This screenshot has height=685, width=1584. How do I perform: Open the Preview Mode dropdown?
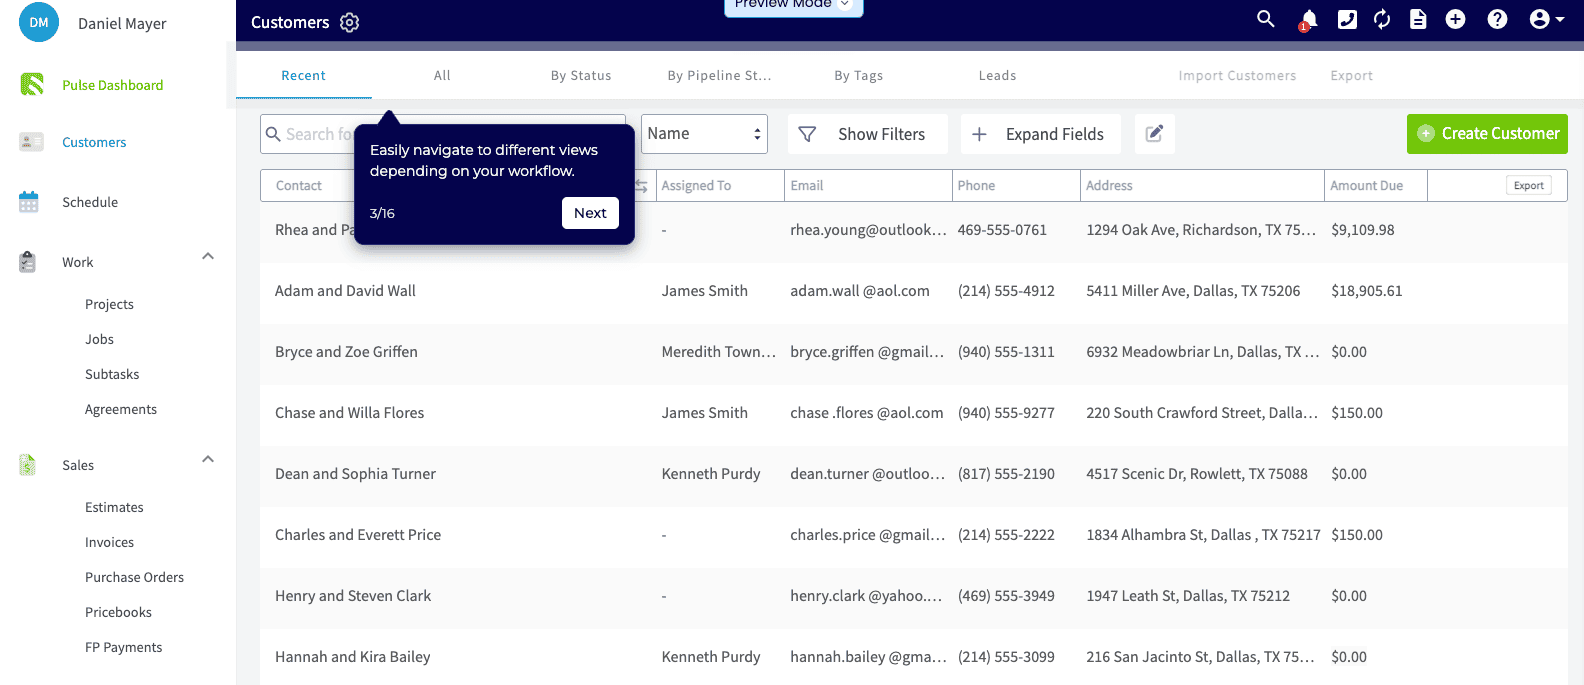coord(793,5)
